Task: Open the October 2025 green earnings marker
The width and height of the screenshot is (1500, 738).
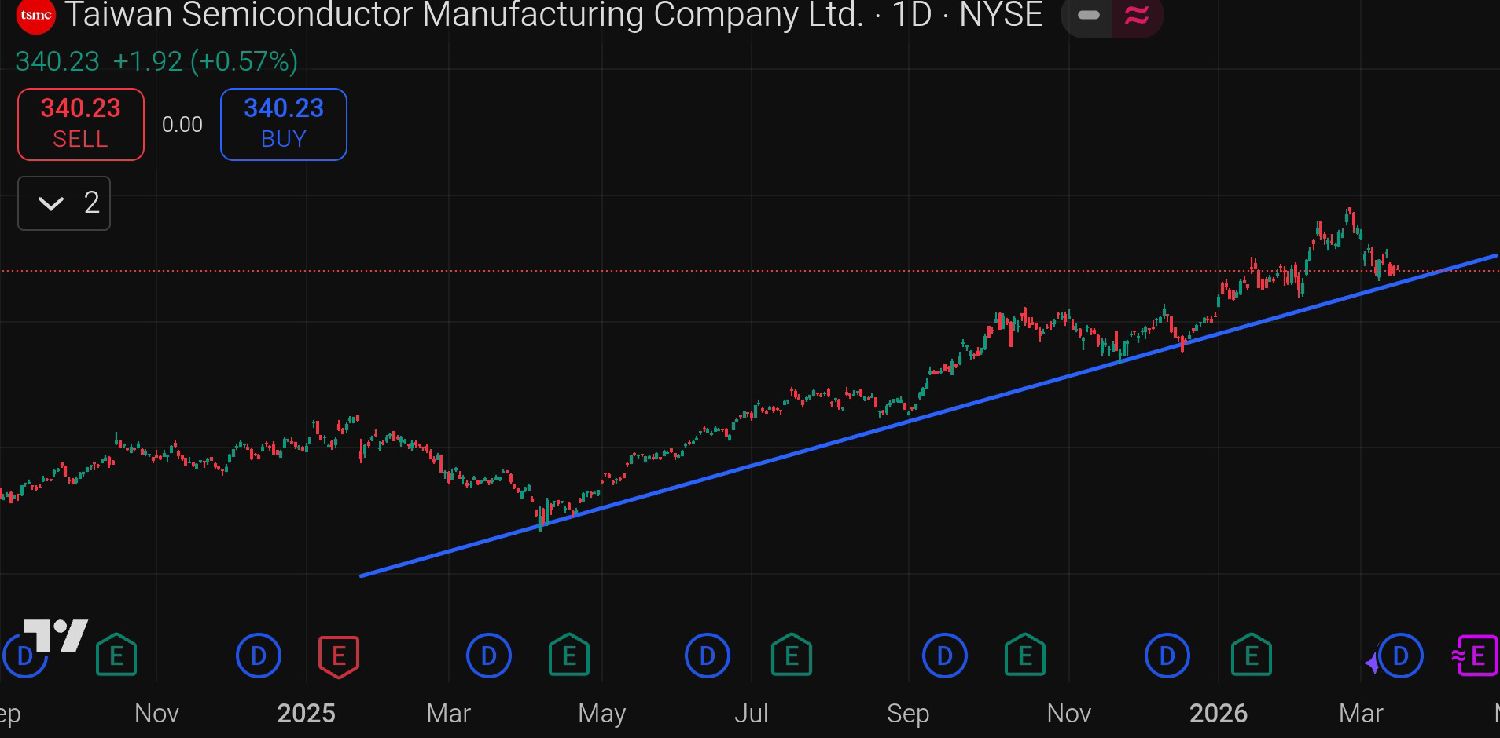Action: 1024,656
